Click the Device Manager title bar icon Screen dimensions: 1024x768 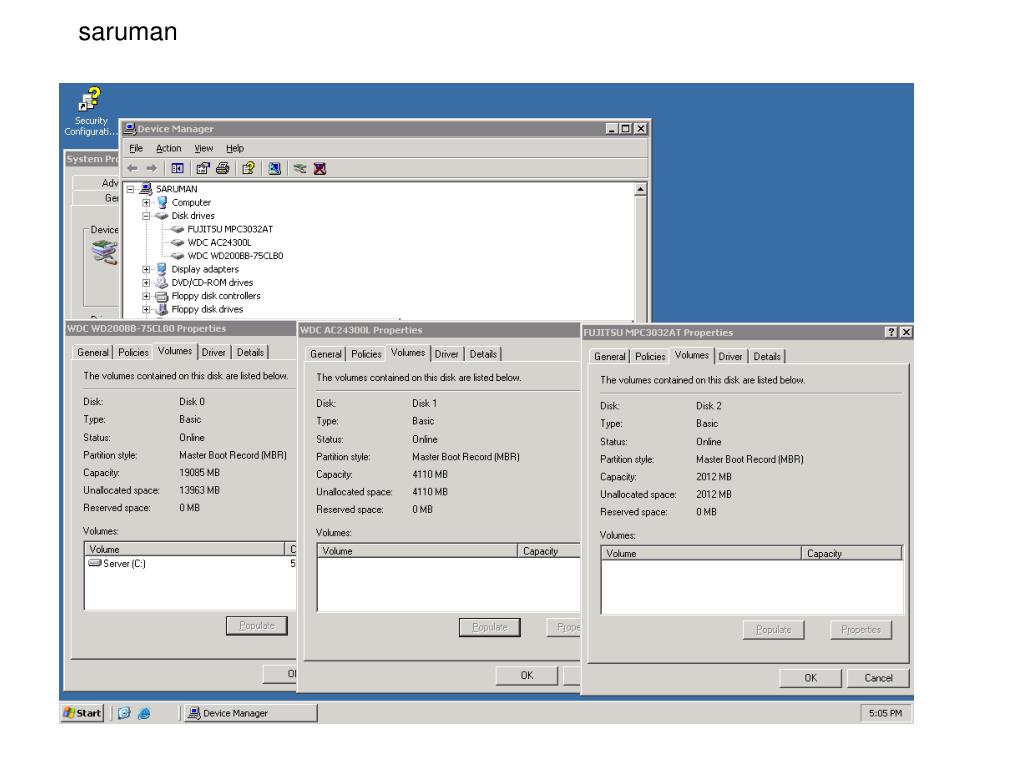(x=129, y=129)
